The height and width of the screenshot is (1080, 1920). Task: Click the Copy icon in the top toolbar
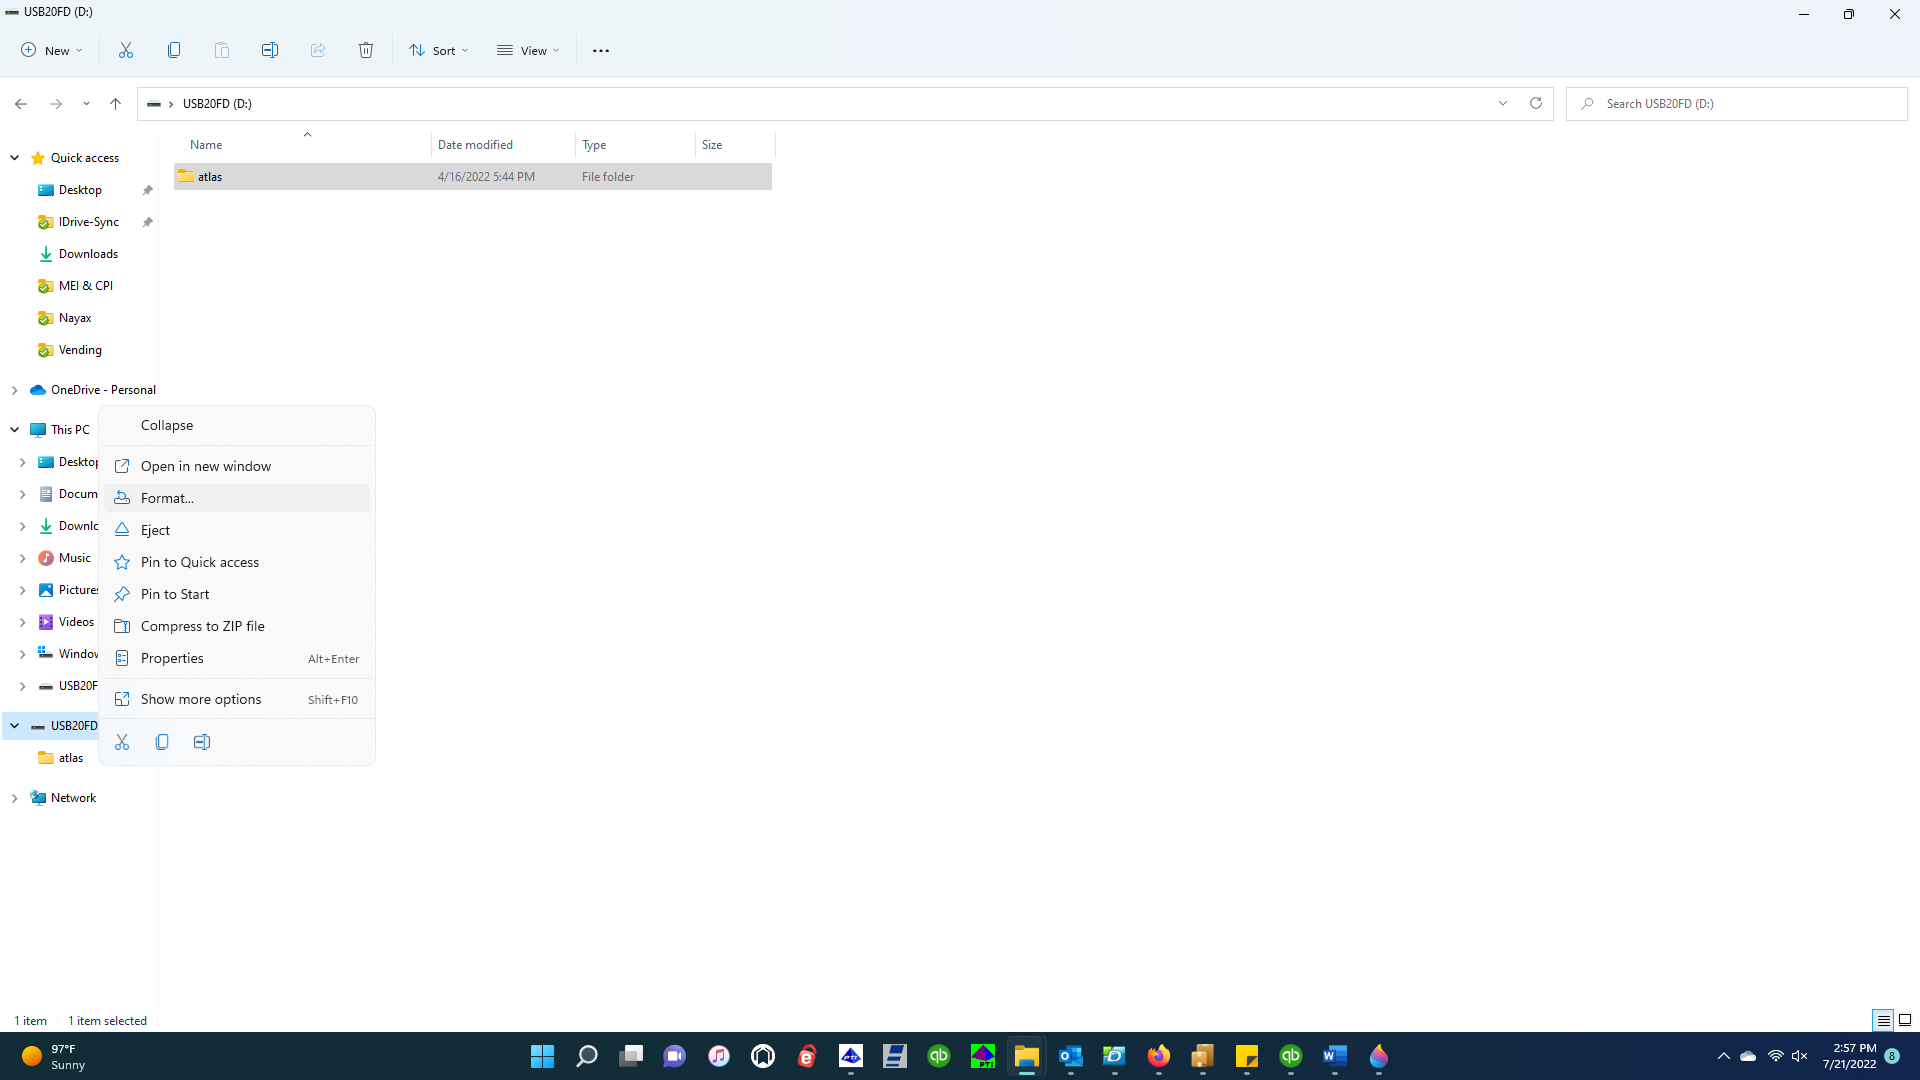pyautogui.click(x=174, y=50)
